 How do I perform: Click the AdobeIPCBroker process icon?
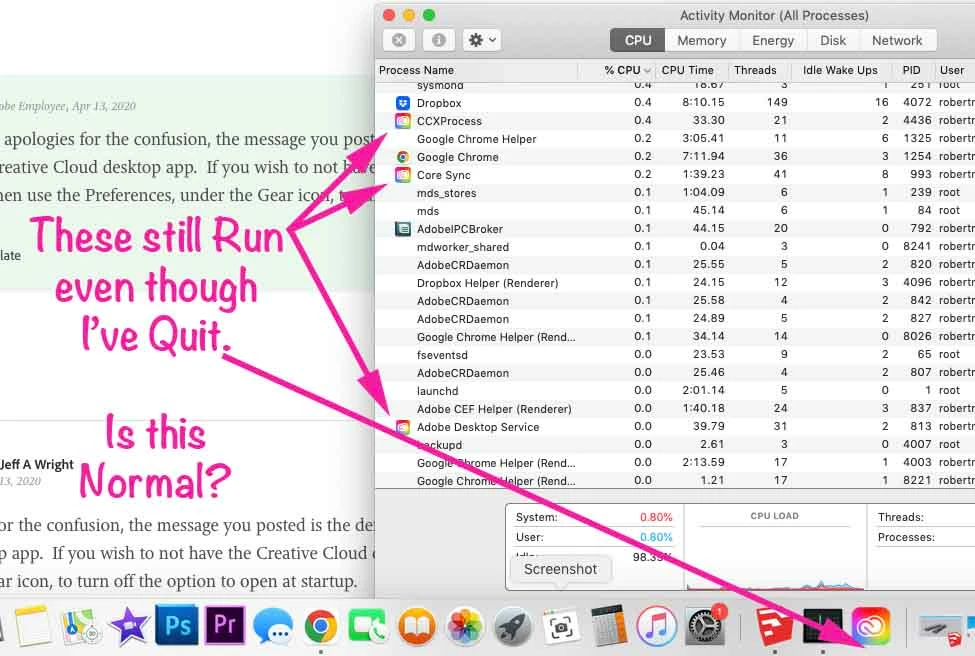[x=403, y=229]
